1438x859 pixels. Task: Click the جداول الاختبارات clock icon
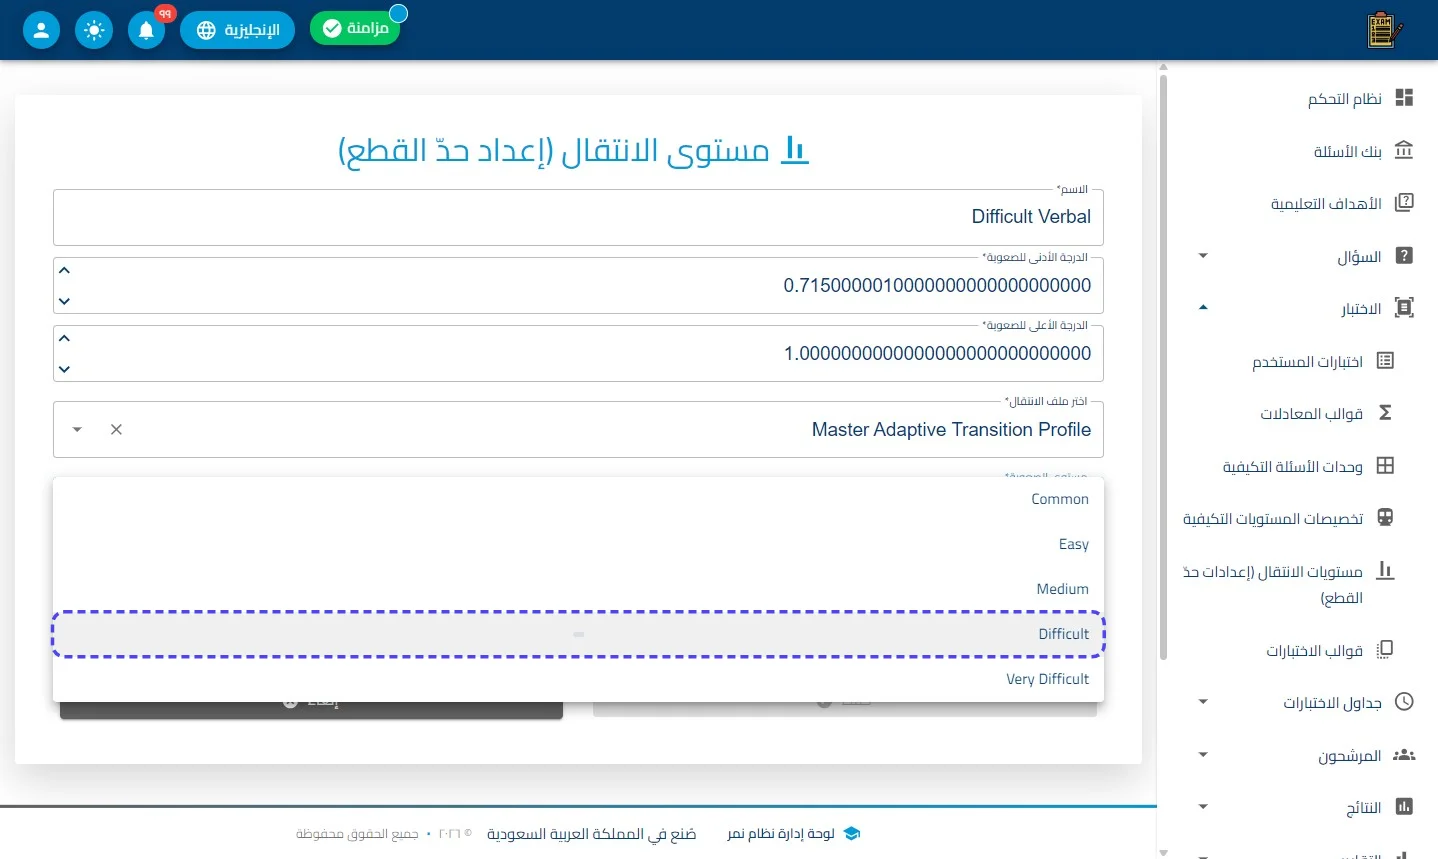click(1404, 702)
